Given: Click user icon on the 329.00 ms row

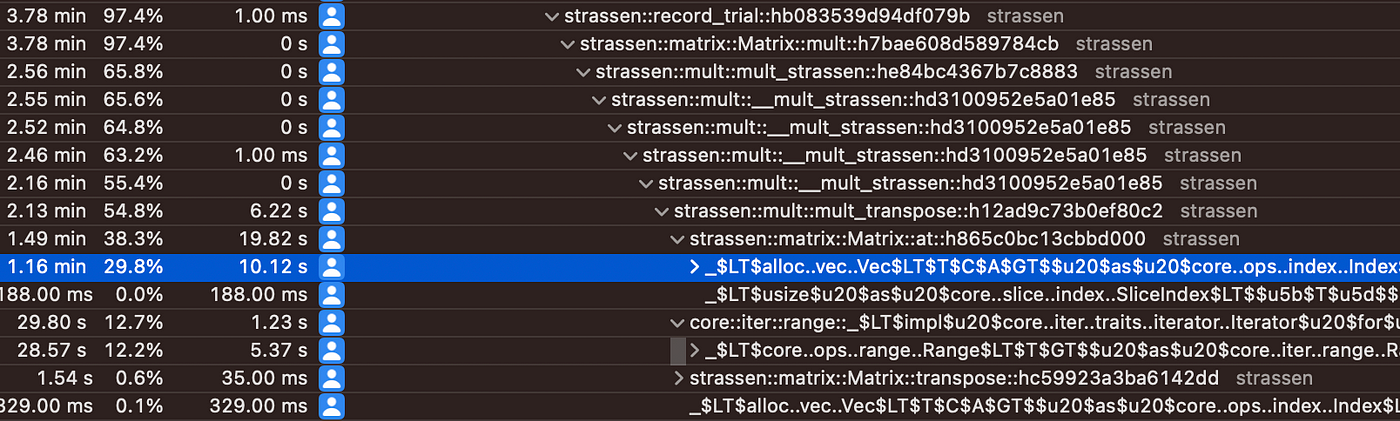Looking at the screenshot, I should pos(331,406).
